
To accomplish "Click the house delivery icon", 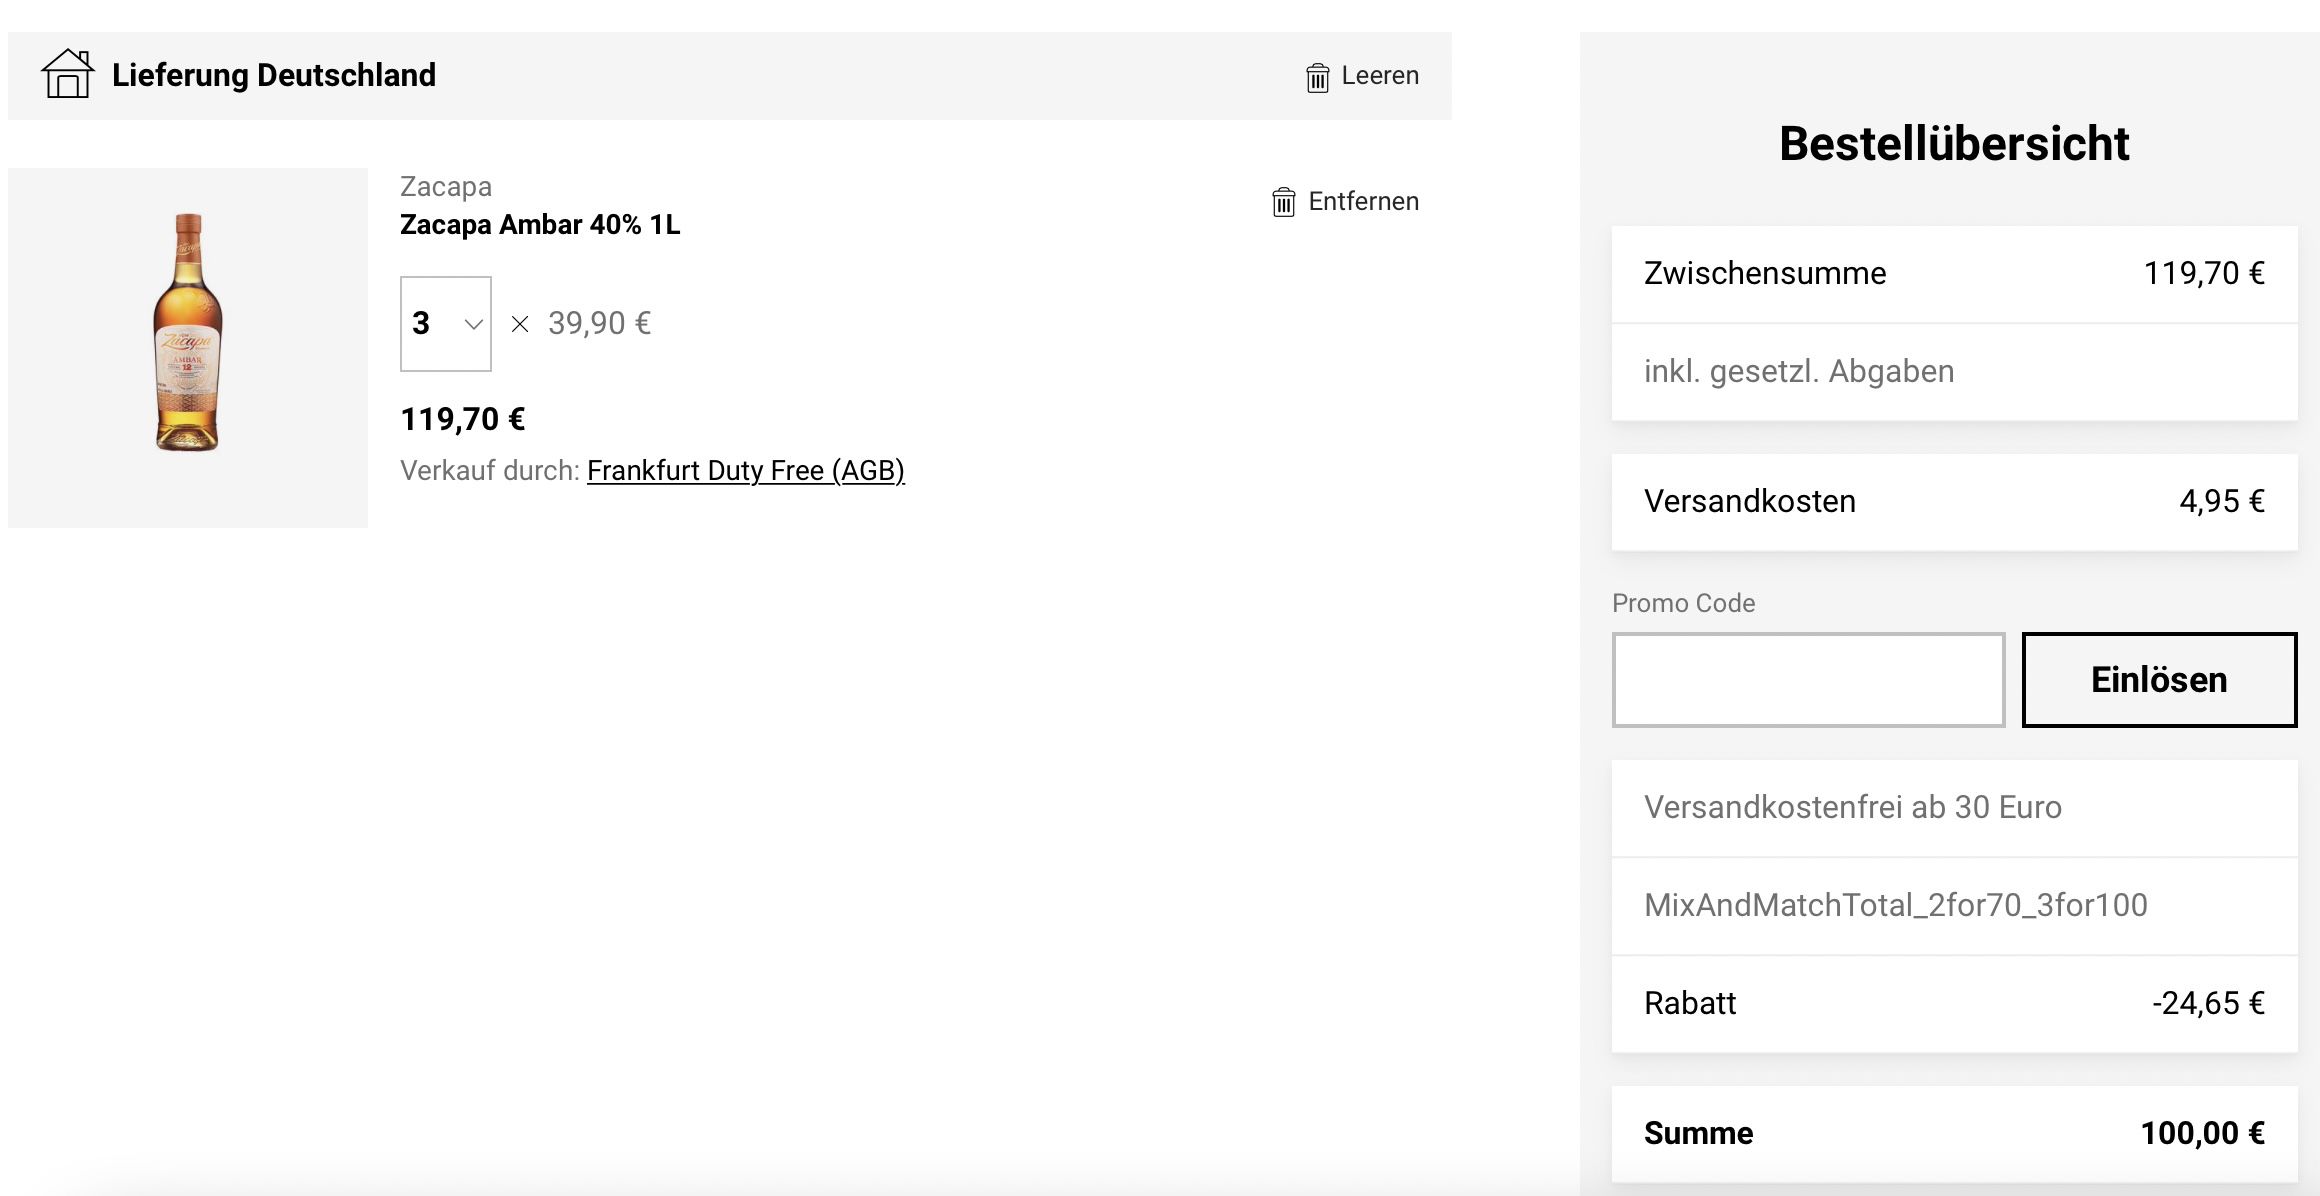I will [x=67, y=74].
